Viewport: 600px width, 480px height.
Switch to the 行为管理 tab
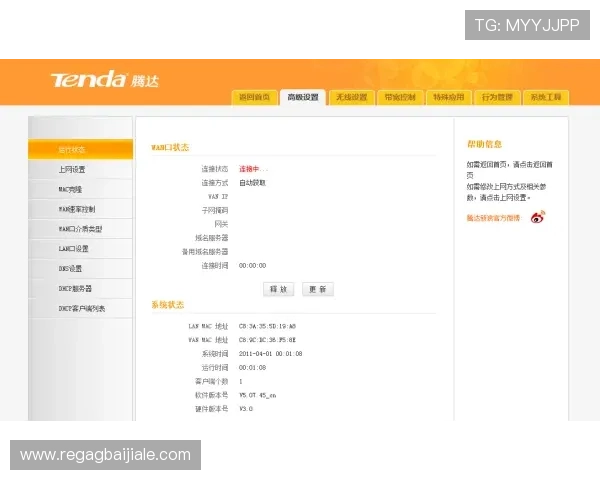(497, 97)
